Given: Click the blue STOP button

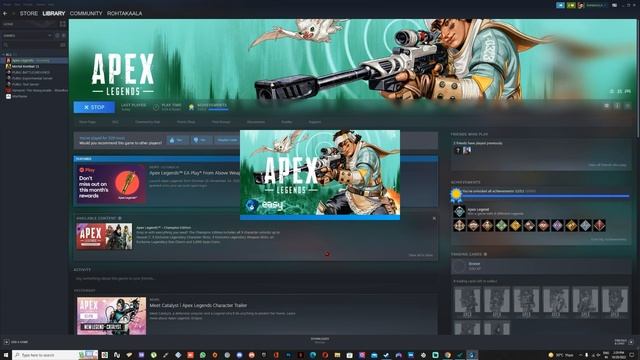Looking at the screenshot, I should [94, 107].
